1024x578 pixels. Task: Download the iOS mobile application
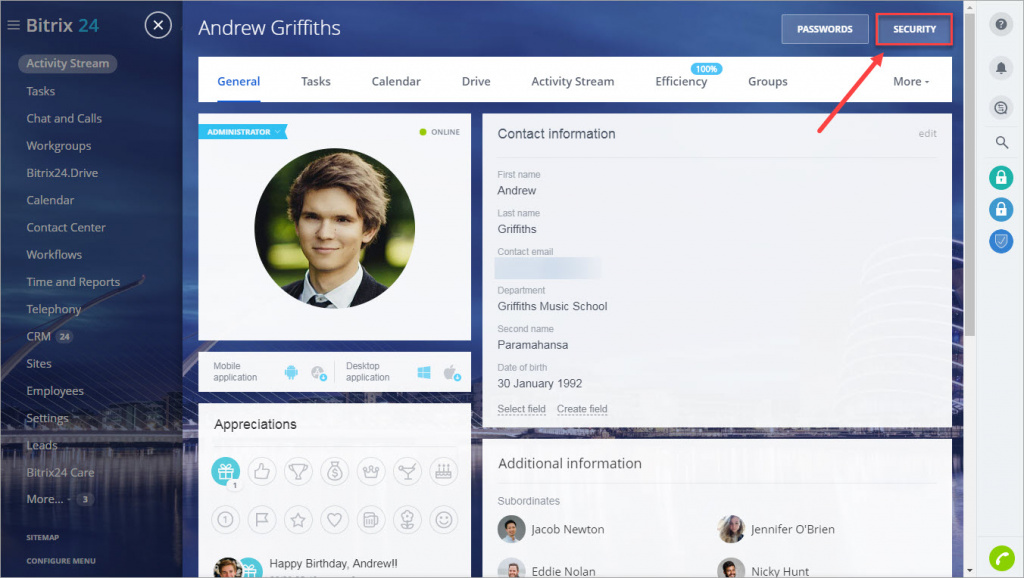point(319,373)
